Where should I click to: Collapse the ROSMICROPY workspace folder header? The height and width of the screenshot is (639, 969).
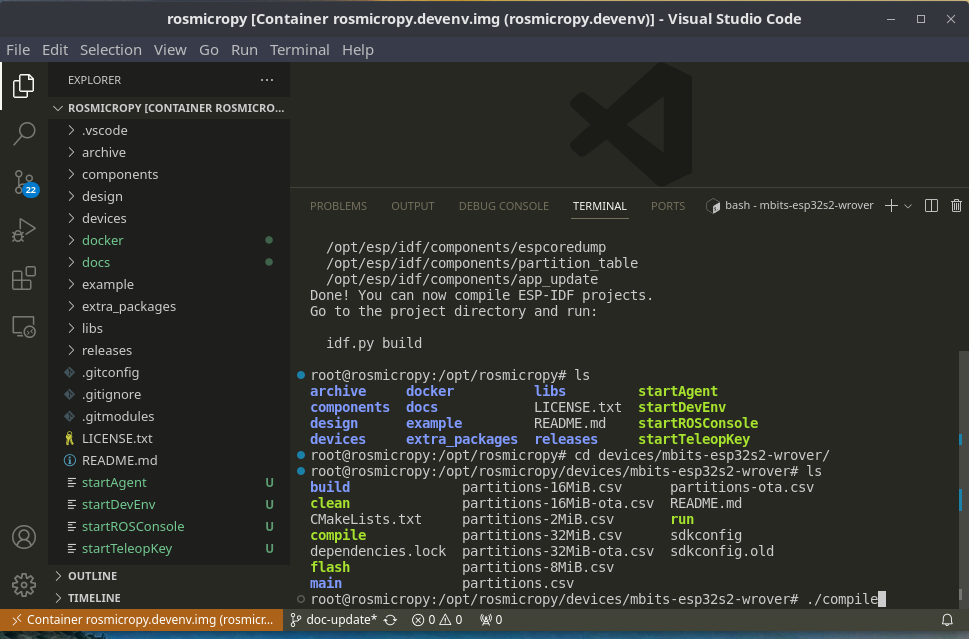click(169, 108)
